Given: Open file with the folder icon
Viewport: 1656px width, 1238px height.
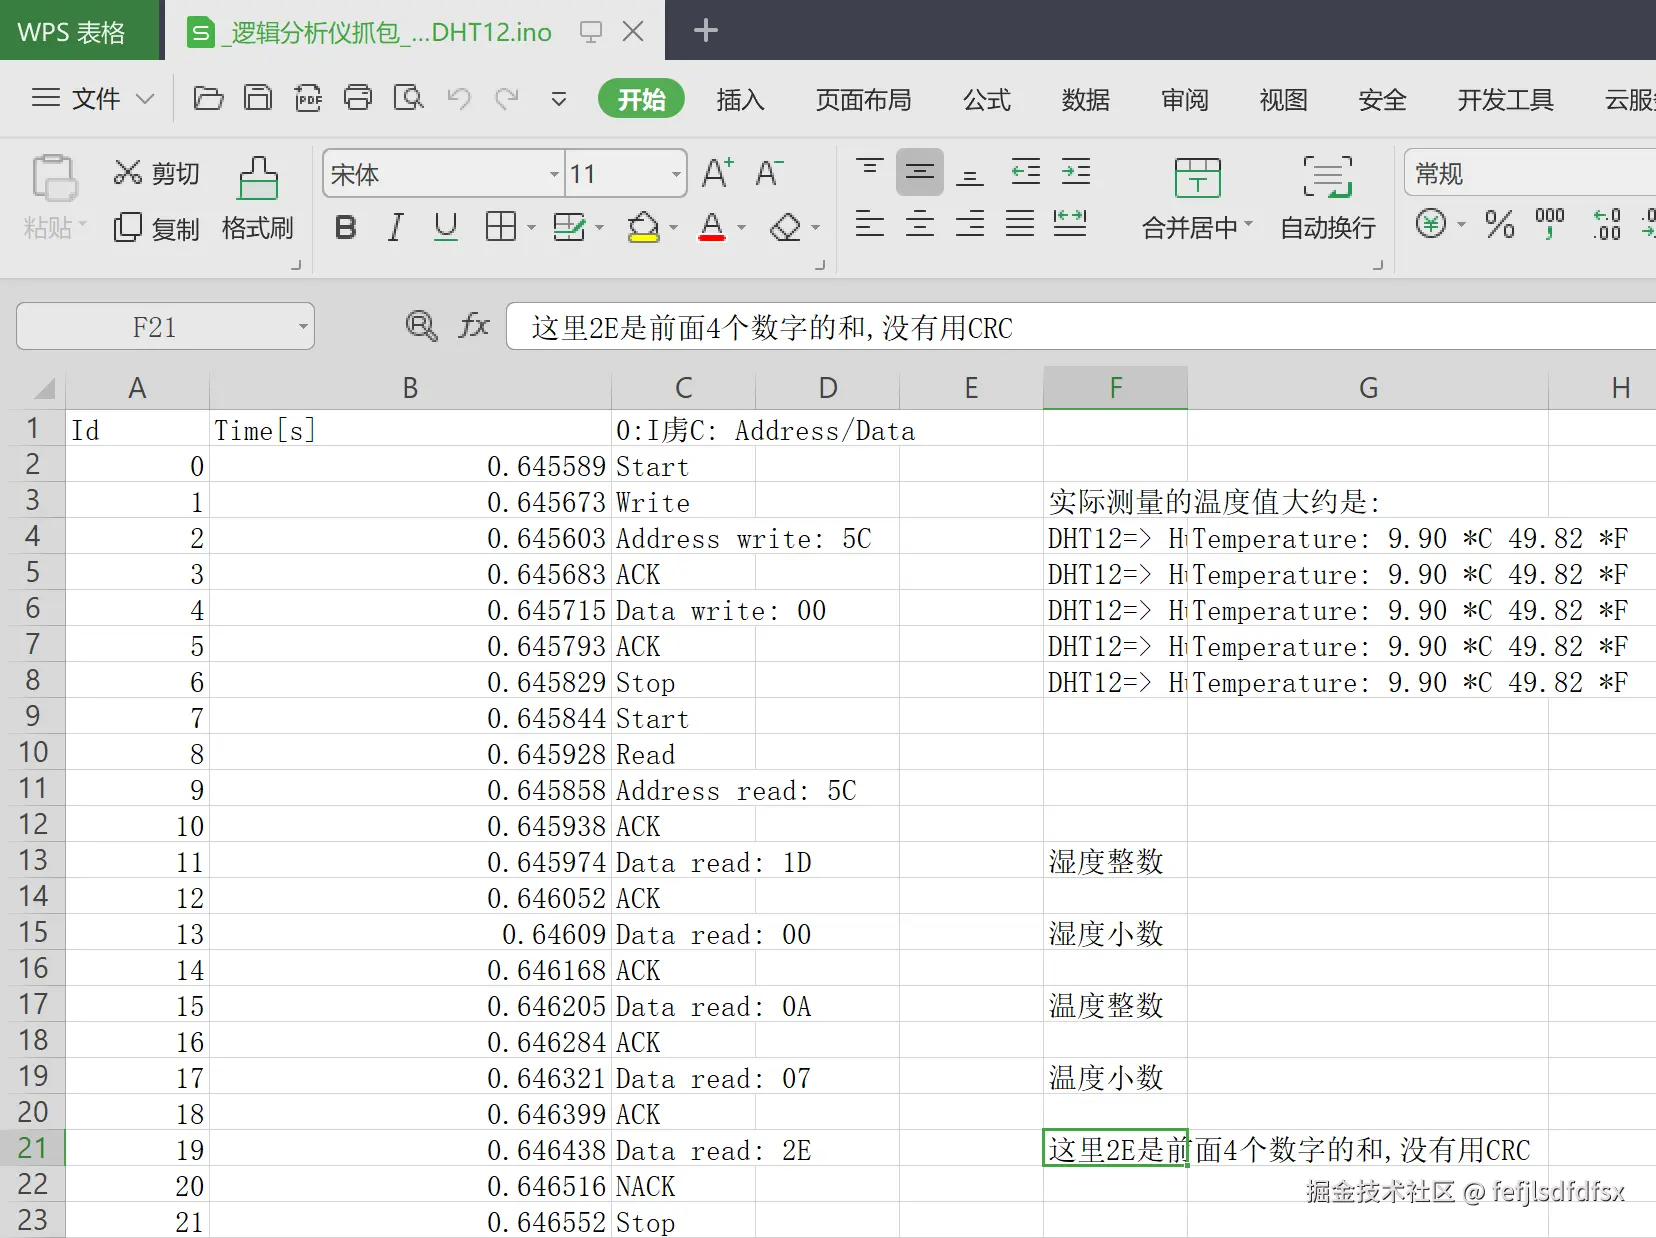Looking at the screenshot, I should (208, 98).
